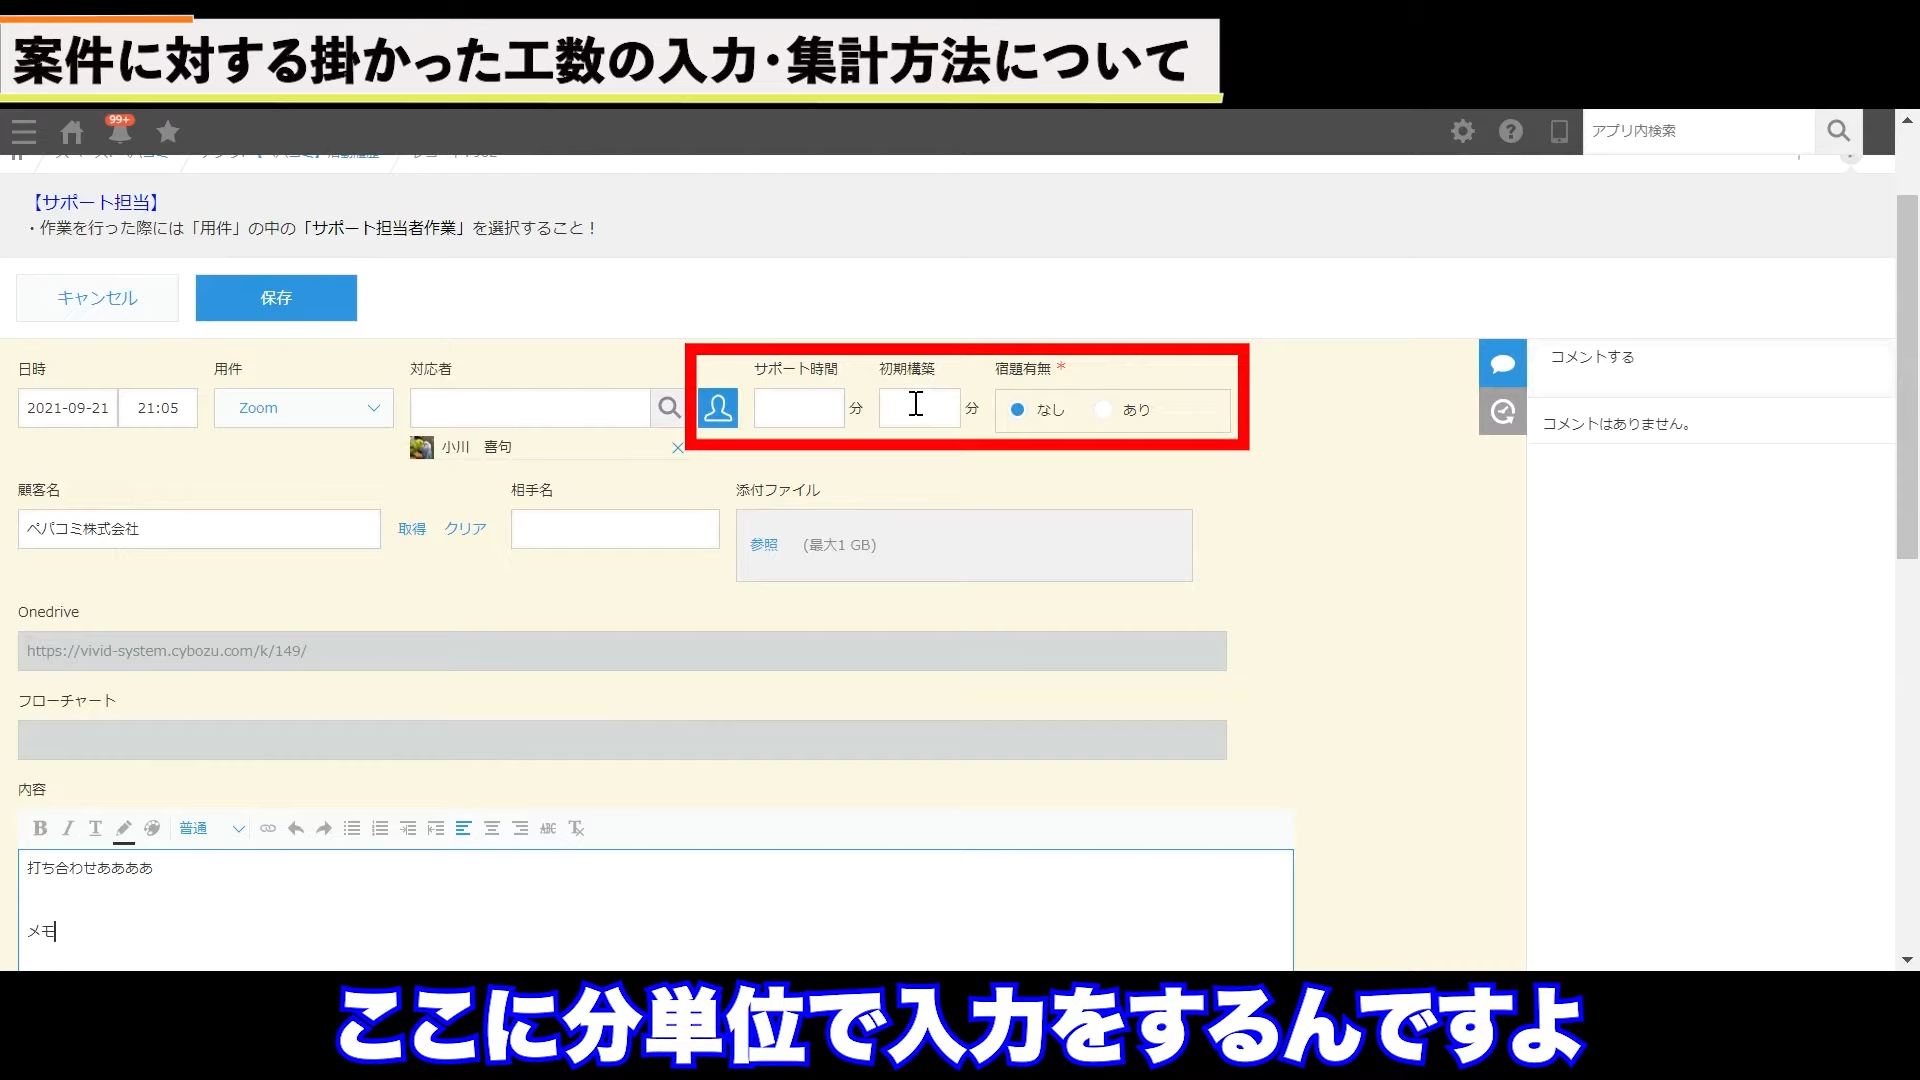Open the 用件 Zoom dropdown
Screen dimensions: 1920x1080
point(304,408)
